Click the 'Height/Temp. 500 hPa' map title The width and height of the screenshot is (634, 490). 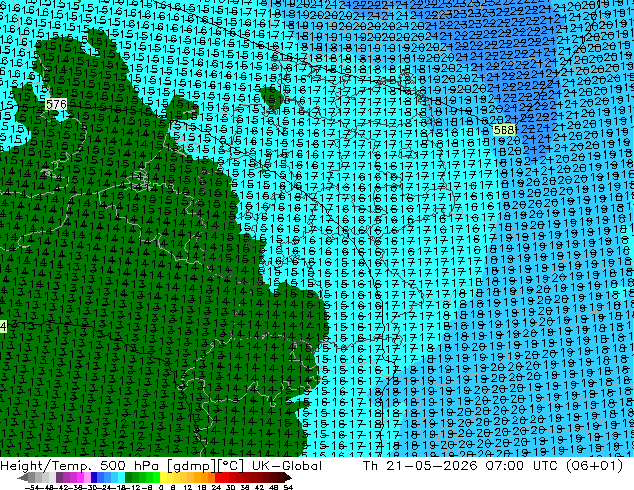(79, 466)
